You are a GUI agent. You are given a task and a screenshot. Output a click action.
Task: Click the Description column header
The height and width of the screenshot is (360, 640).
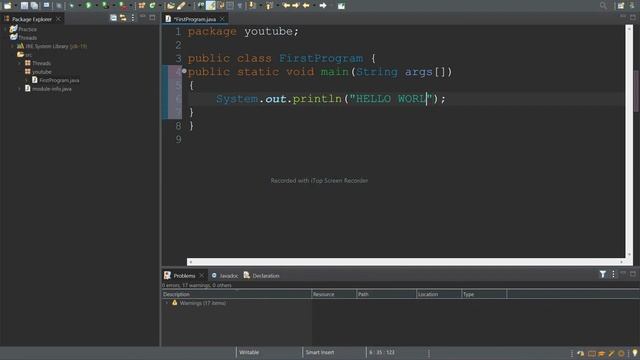click(236, 294)
